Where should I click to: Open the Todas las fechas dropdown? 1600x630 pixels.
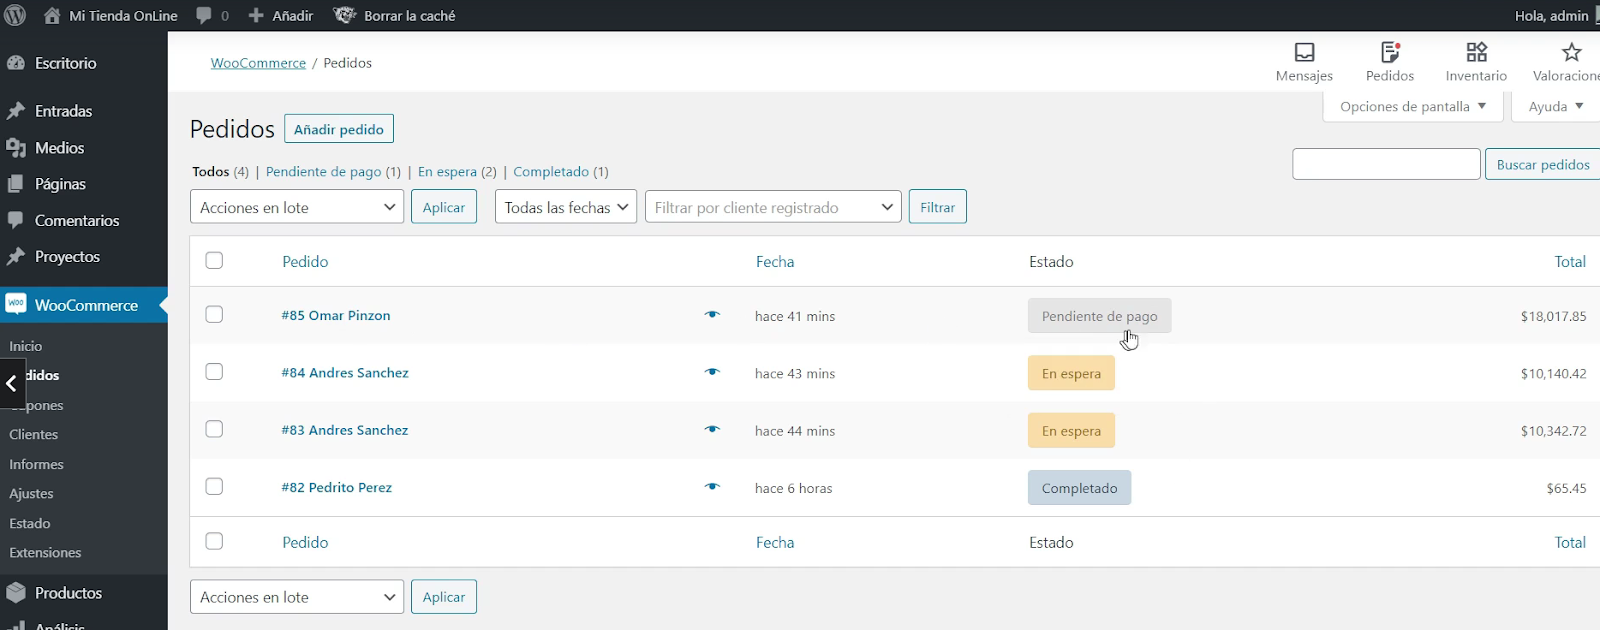coord(566,207)
